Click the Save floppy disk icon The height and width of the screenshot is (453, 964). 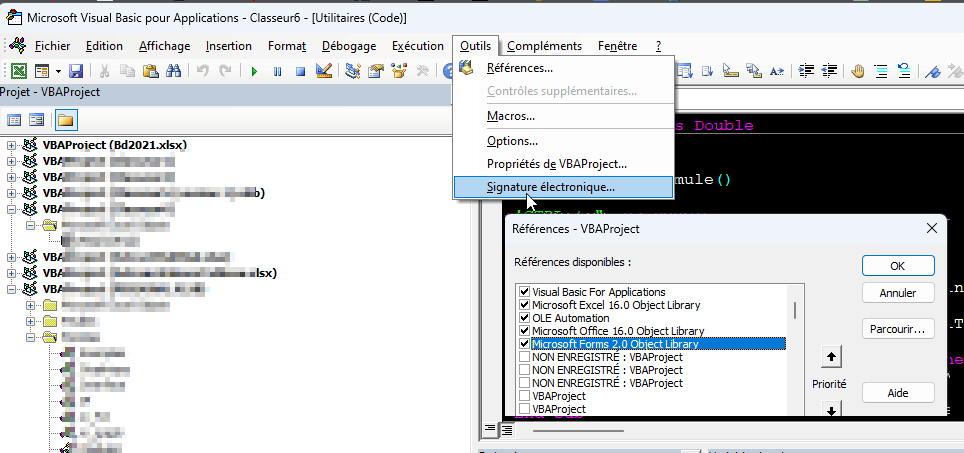pyautogui.click(x=76, y=71)
